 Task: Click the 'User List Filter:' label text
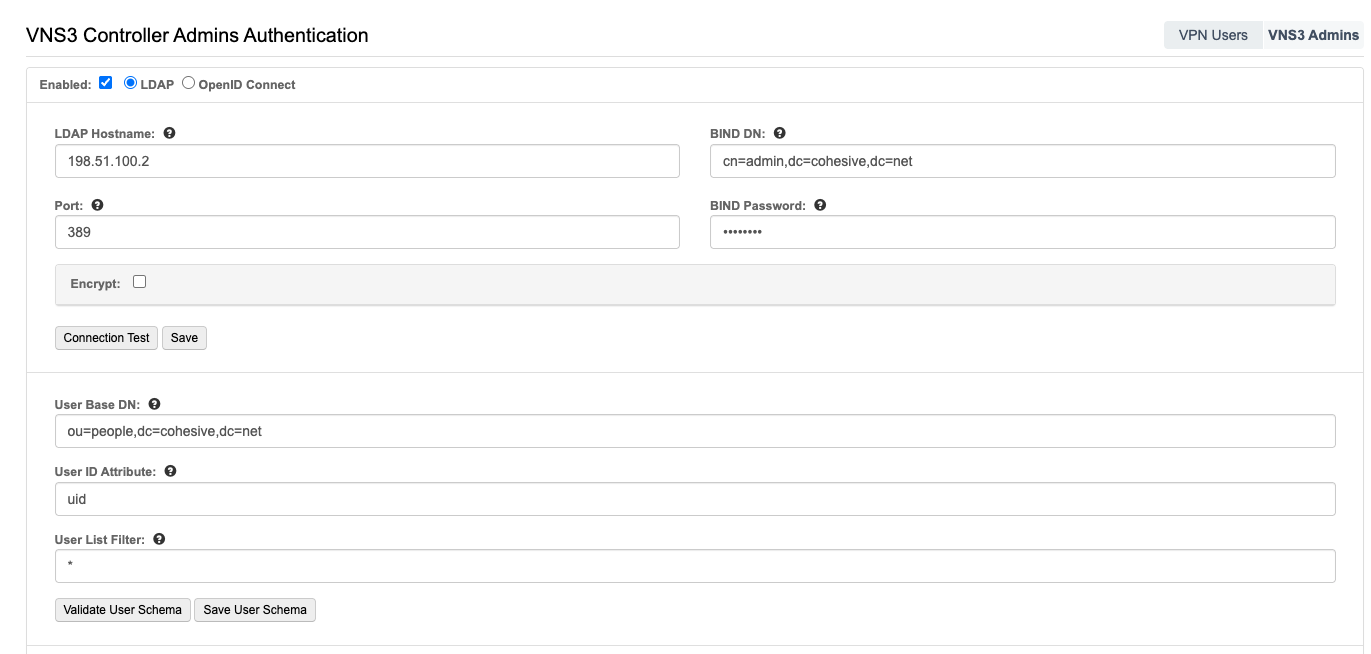(x=100, y=540)
